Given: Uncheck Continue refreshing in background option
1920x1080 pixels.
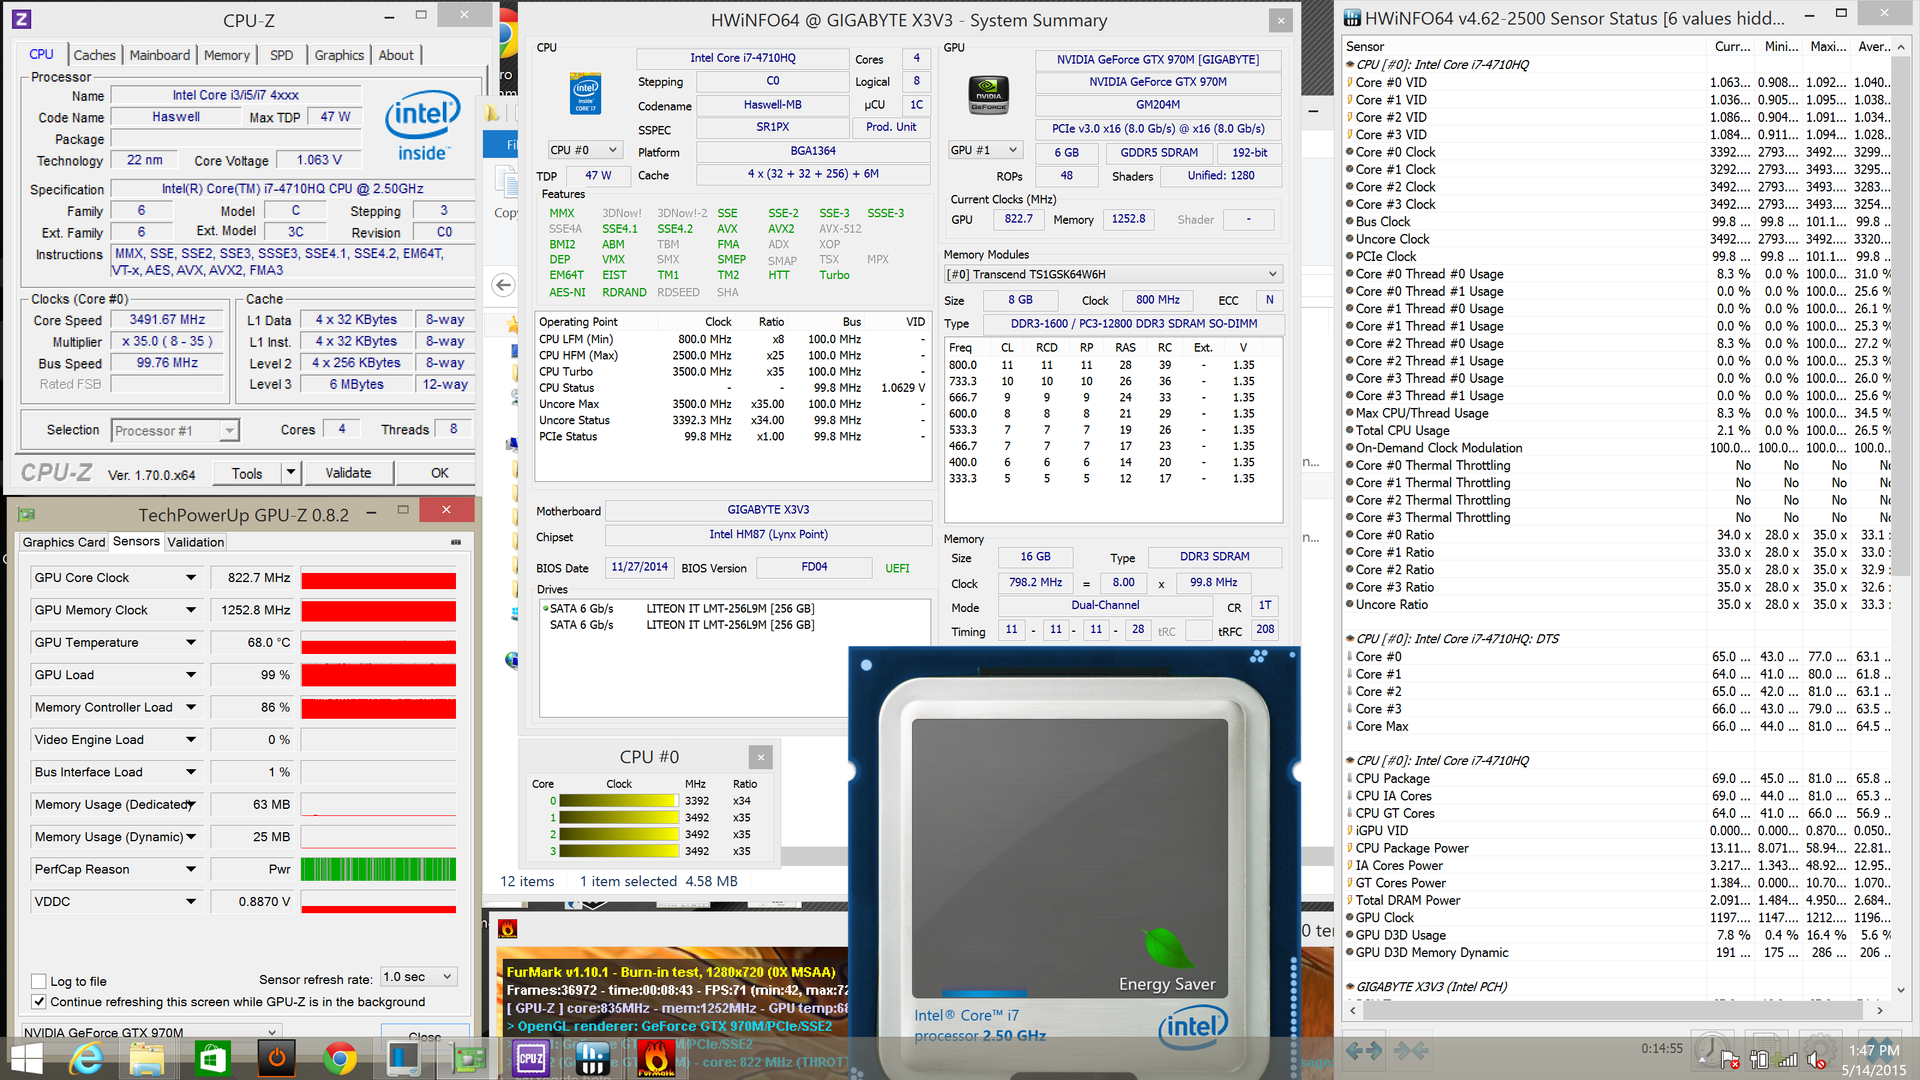Looking at the screenshot, I should [x=39, y=1002].
